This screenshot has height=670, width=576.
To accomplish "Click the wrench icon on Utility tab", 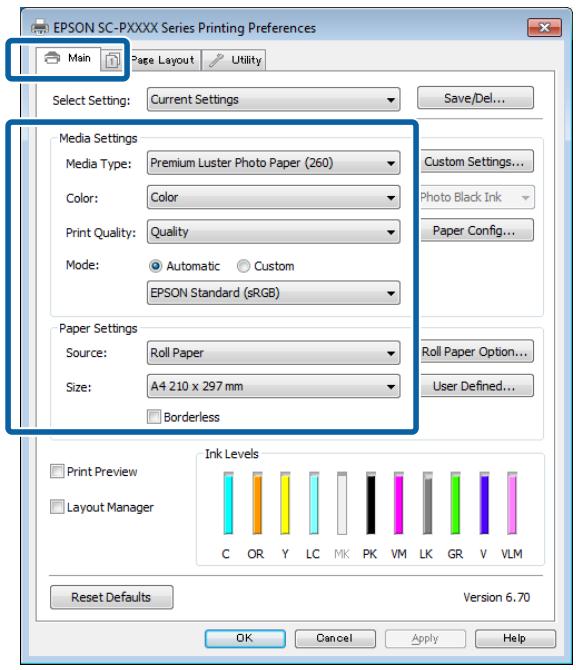I will coord(216,61).
